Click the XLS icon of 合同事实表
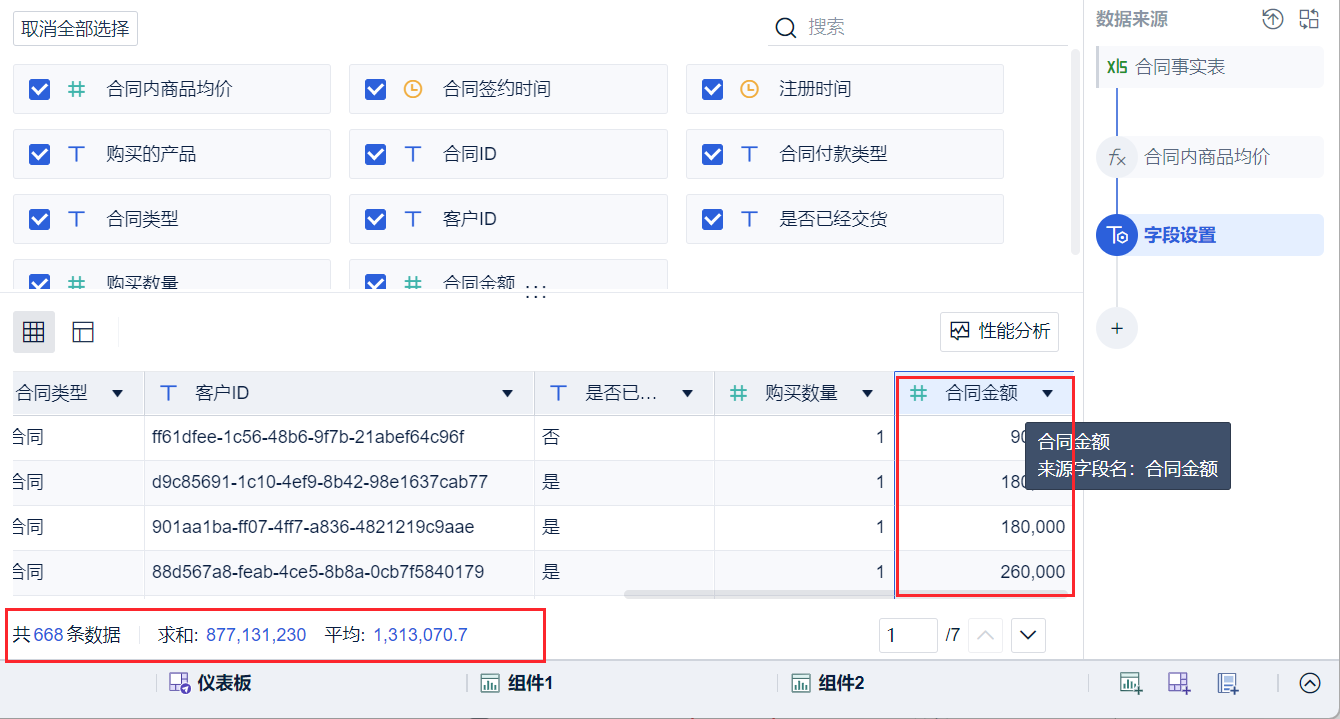This screenshot has width=1340, height=719. [x=1117, y=67]
